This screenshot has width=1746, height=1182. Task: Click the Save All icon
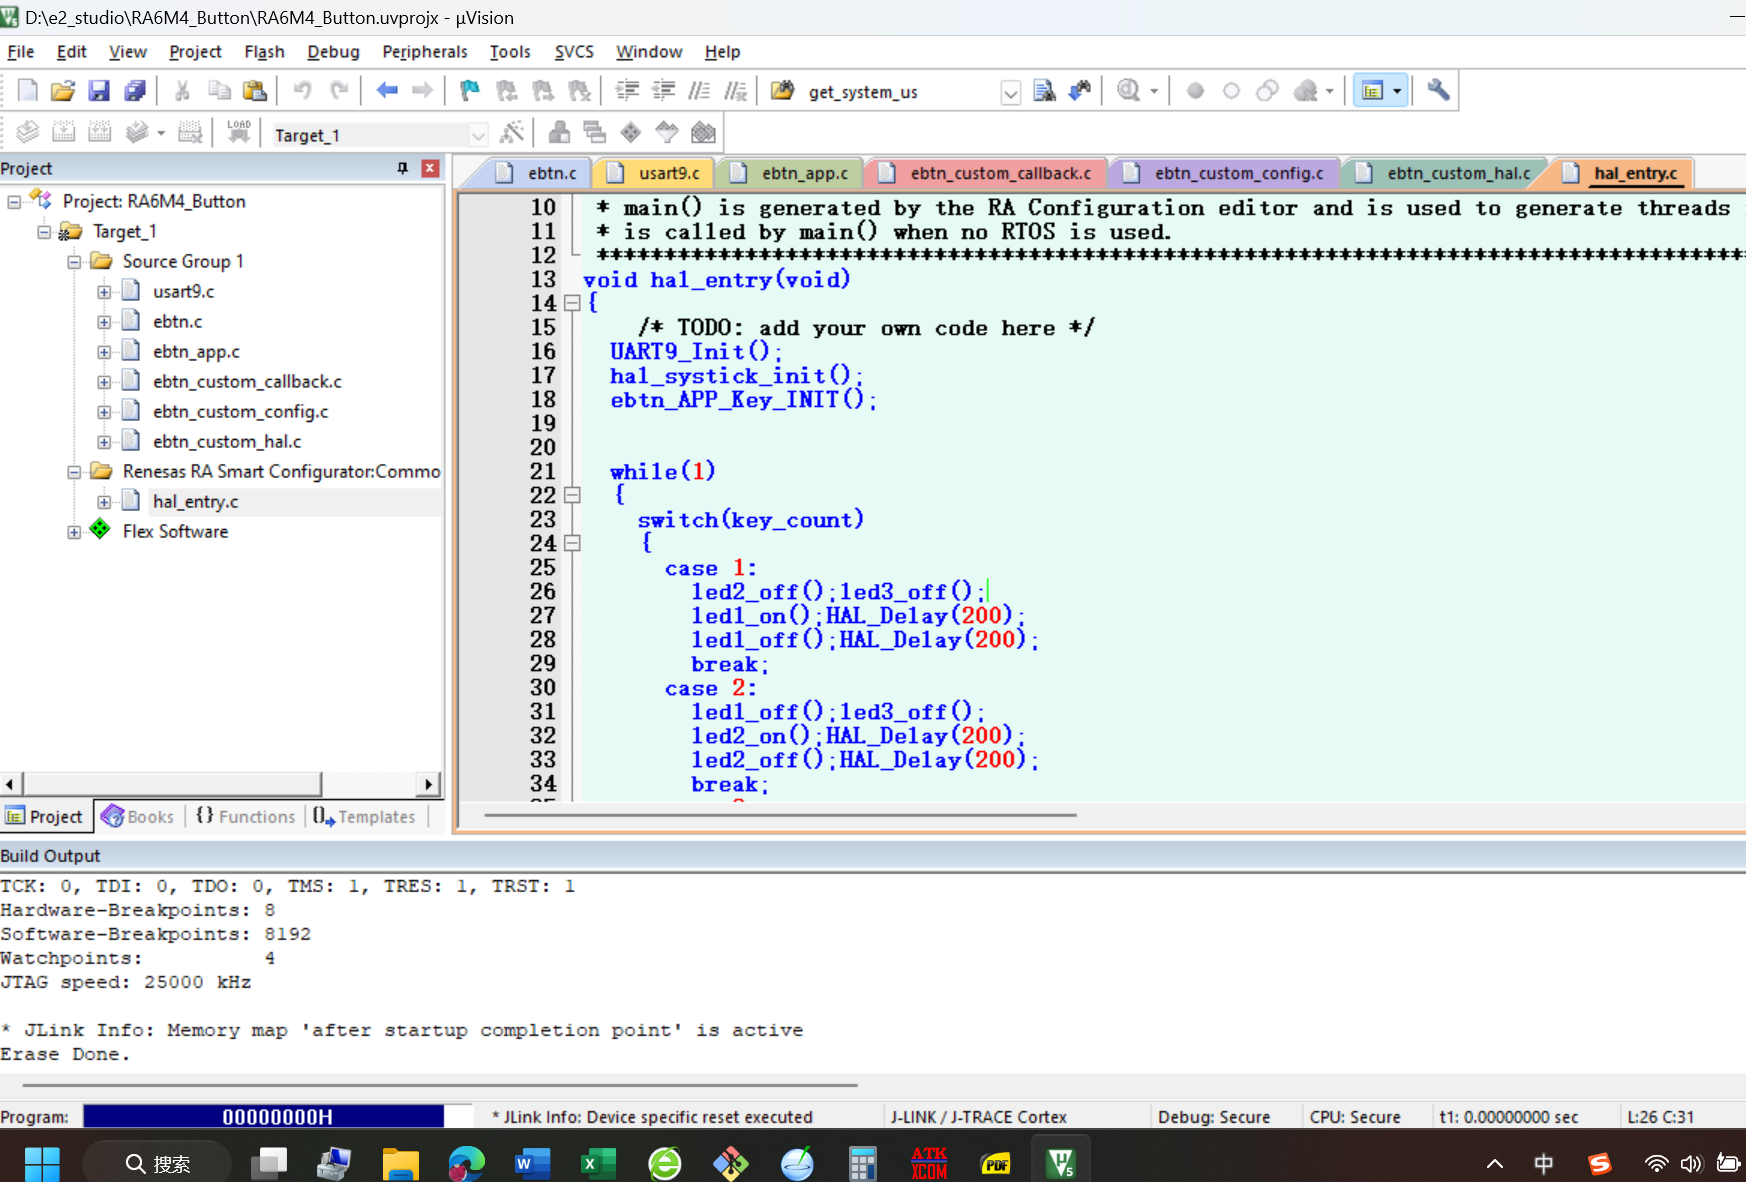(x=135, y=91)
